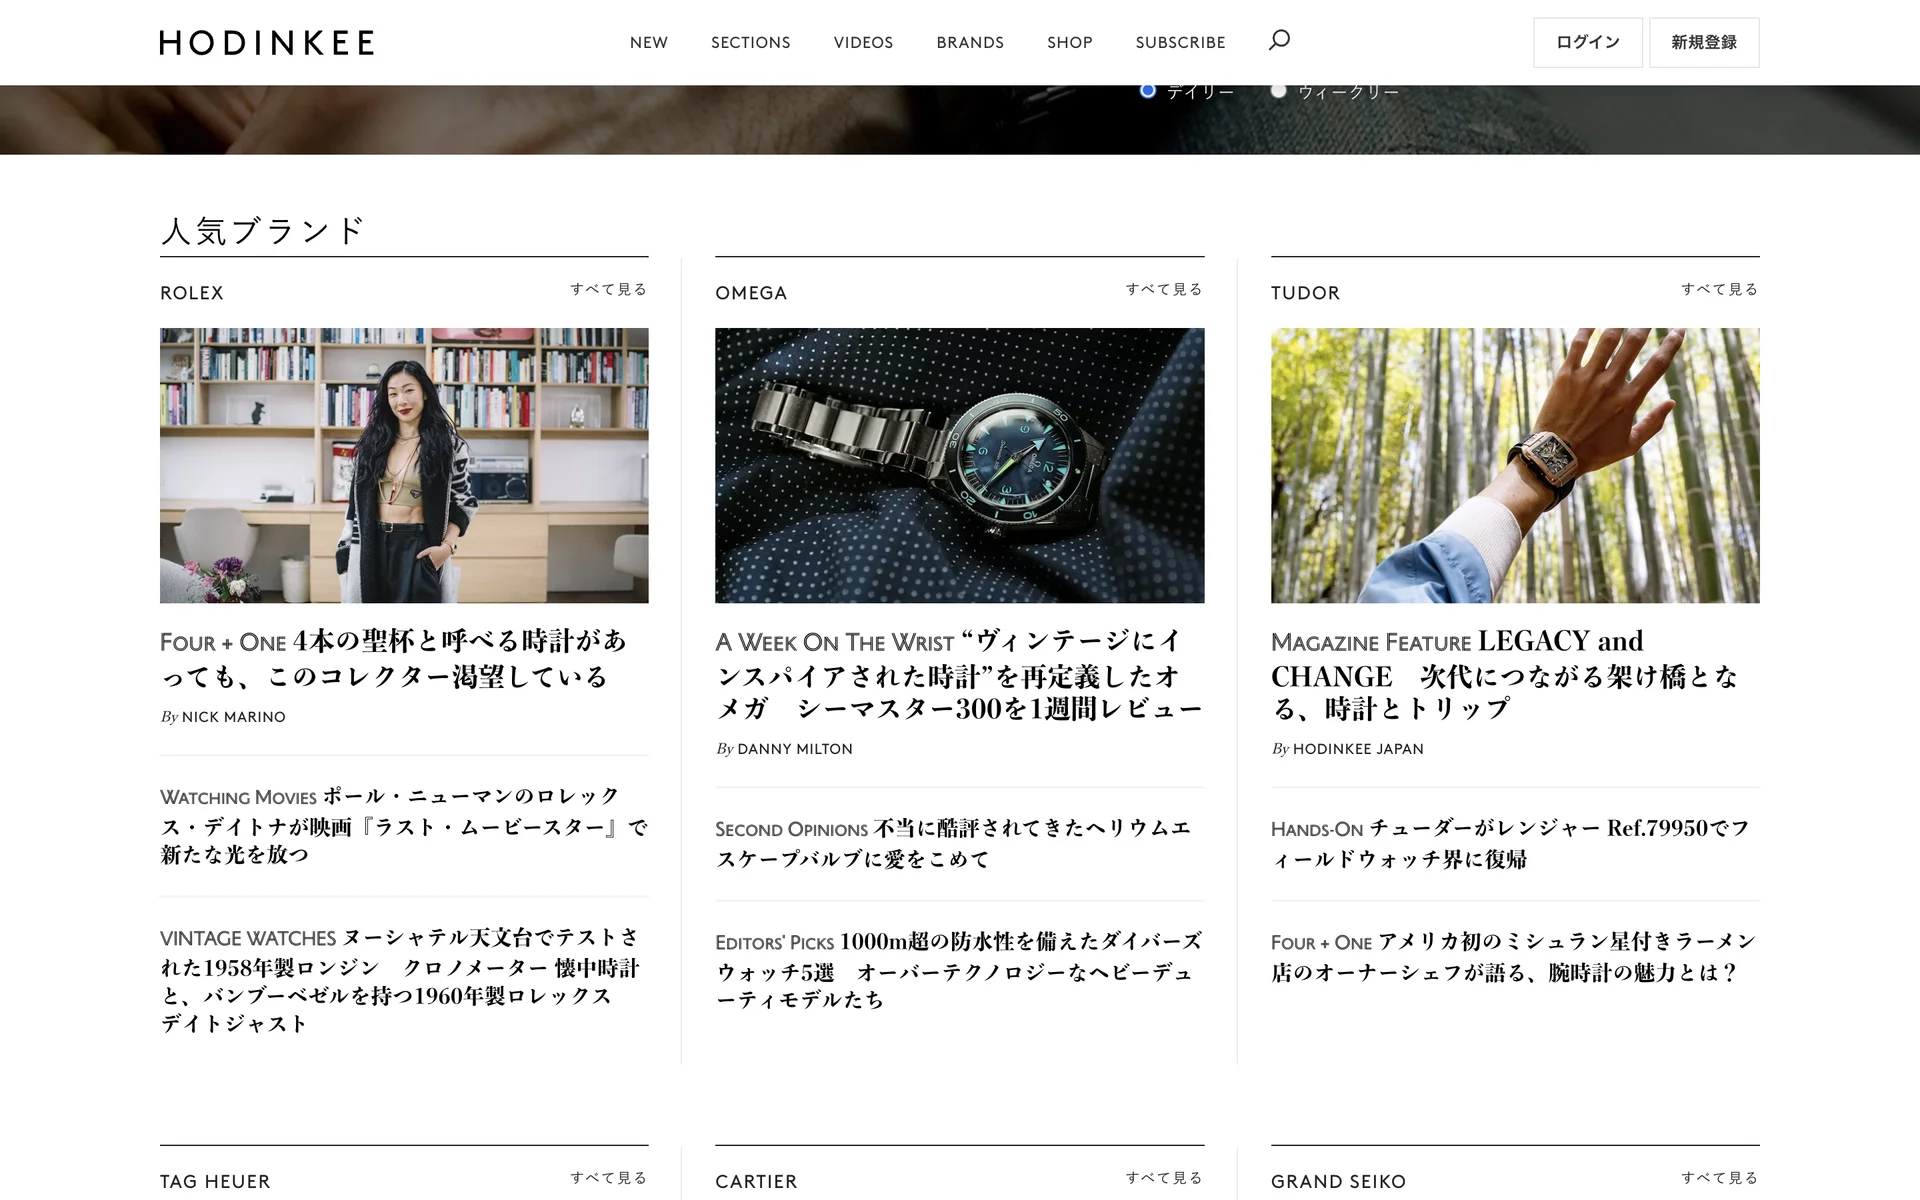The image size is (1920, 1200).
Task: Click the HODINKEE logo
Action: tap(267, 43)
